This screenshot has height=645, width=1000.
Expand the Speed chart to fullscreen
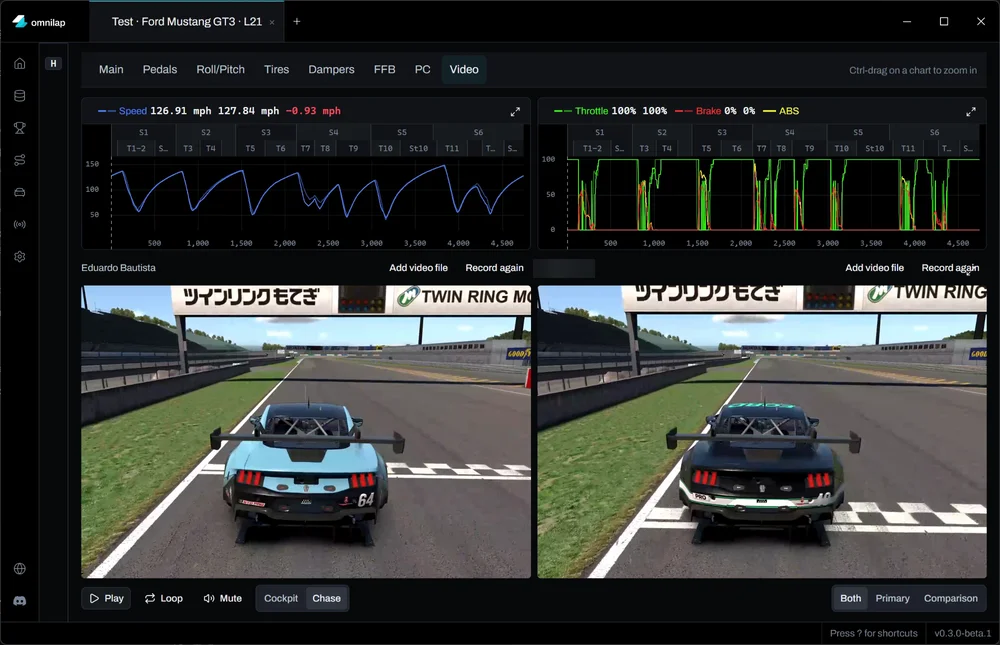coord(515,111)
